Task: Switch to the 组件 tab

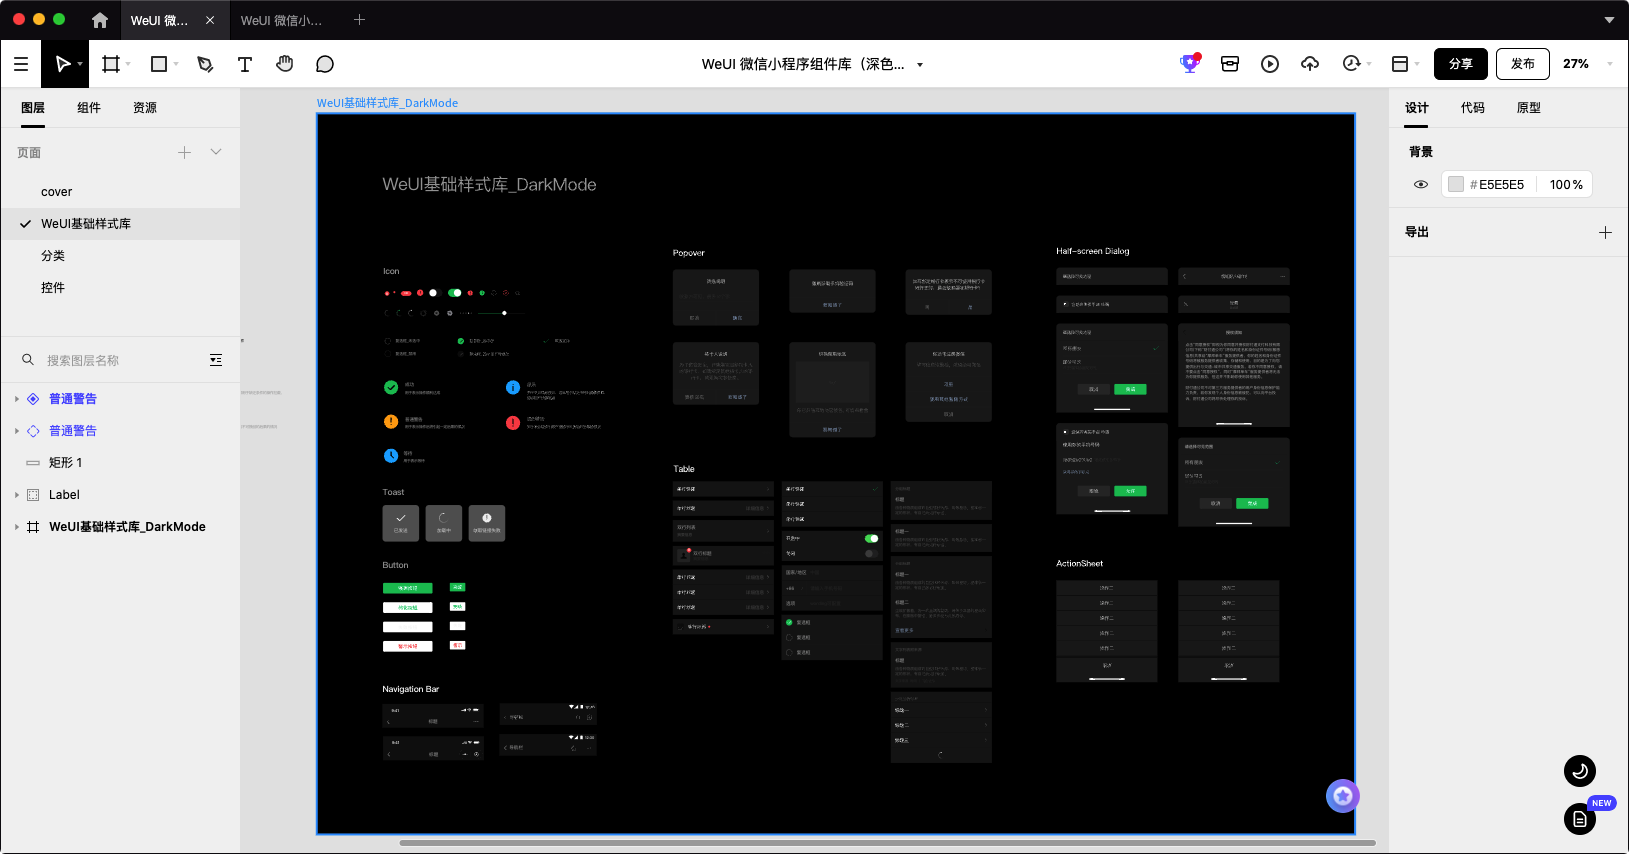Action: 89,108
